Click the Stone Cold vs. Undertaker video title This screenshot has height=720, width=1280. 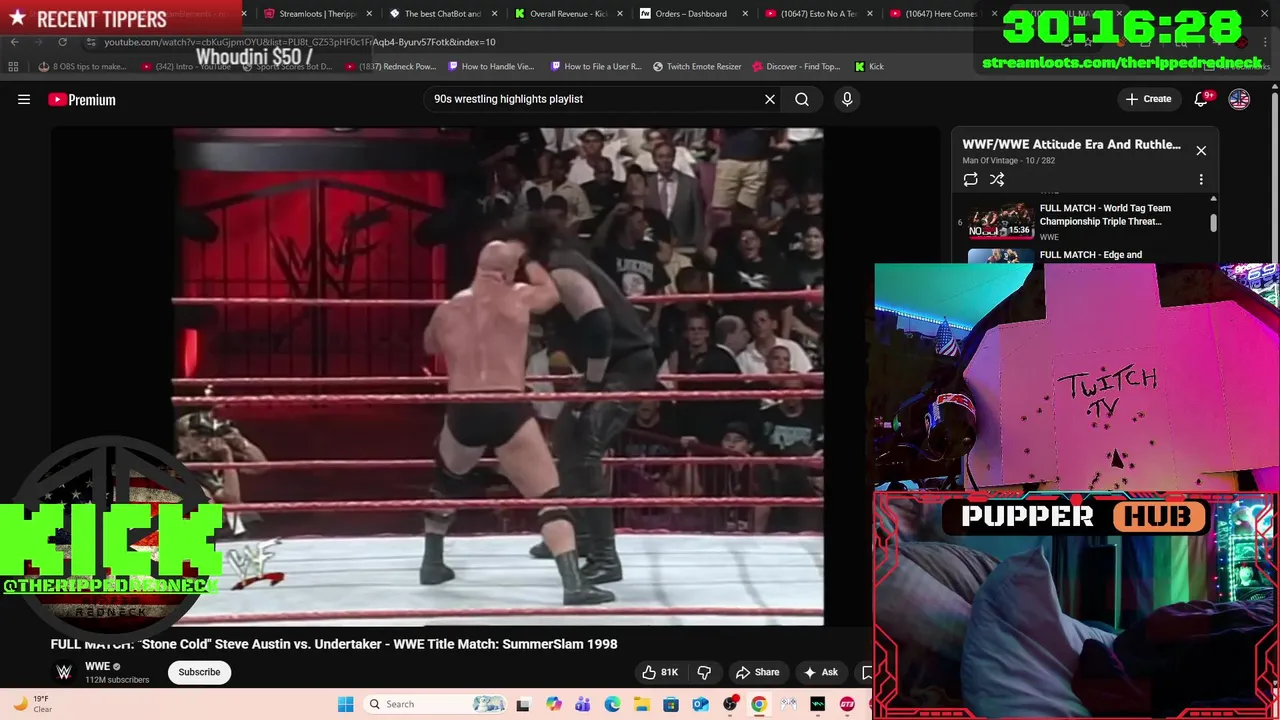[334, 644]
